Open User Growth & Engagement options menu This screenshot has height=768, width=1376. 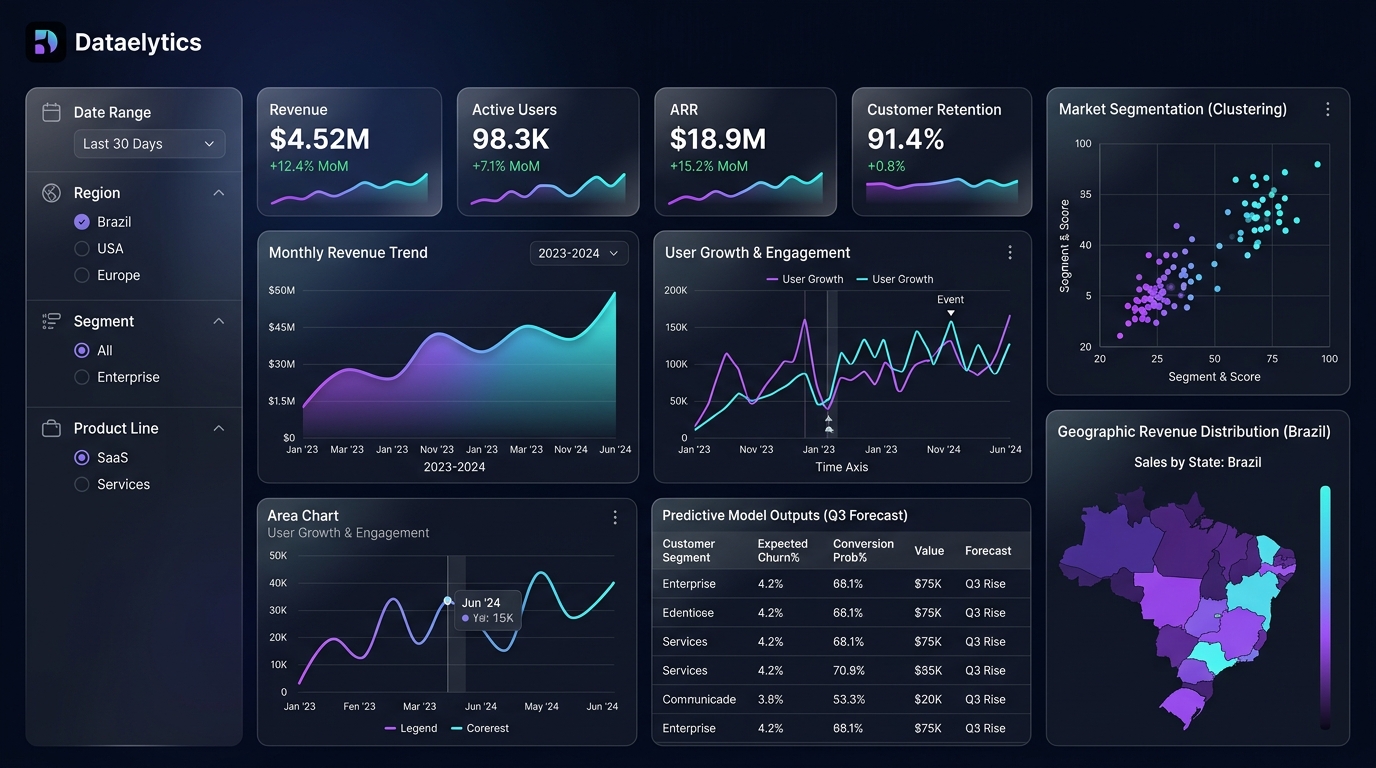tap(1010, 253)
